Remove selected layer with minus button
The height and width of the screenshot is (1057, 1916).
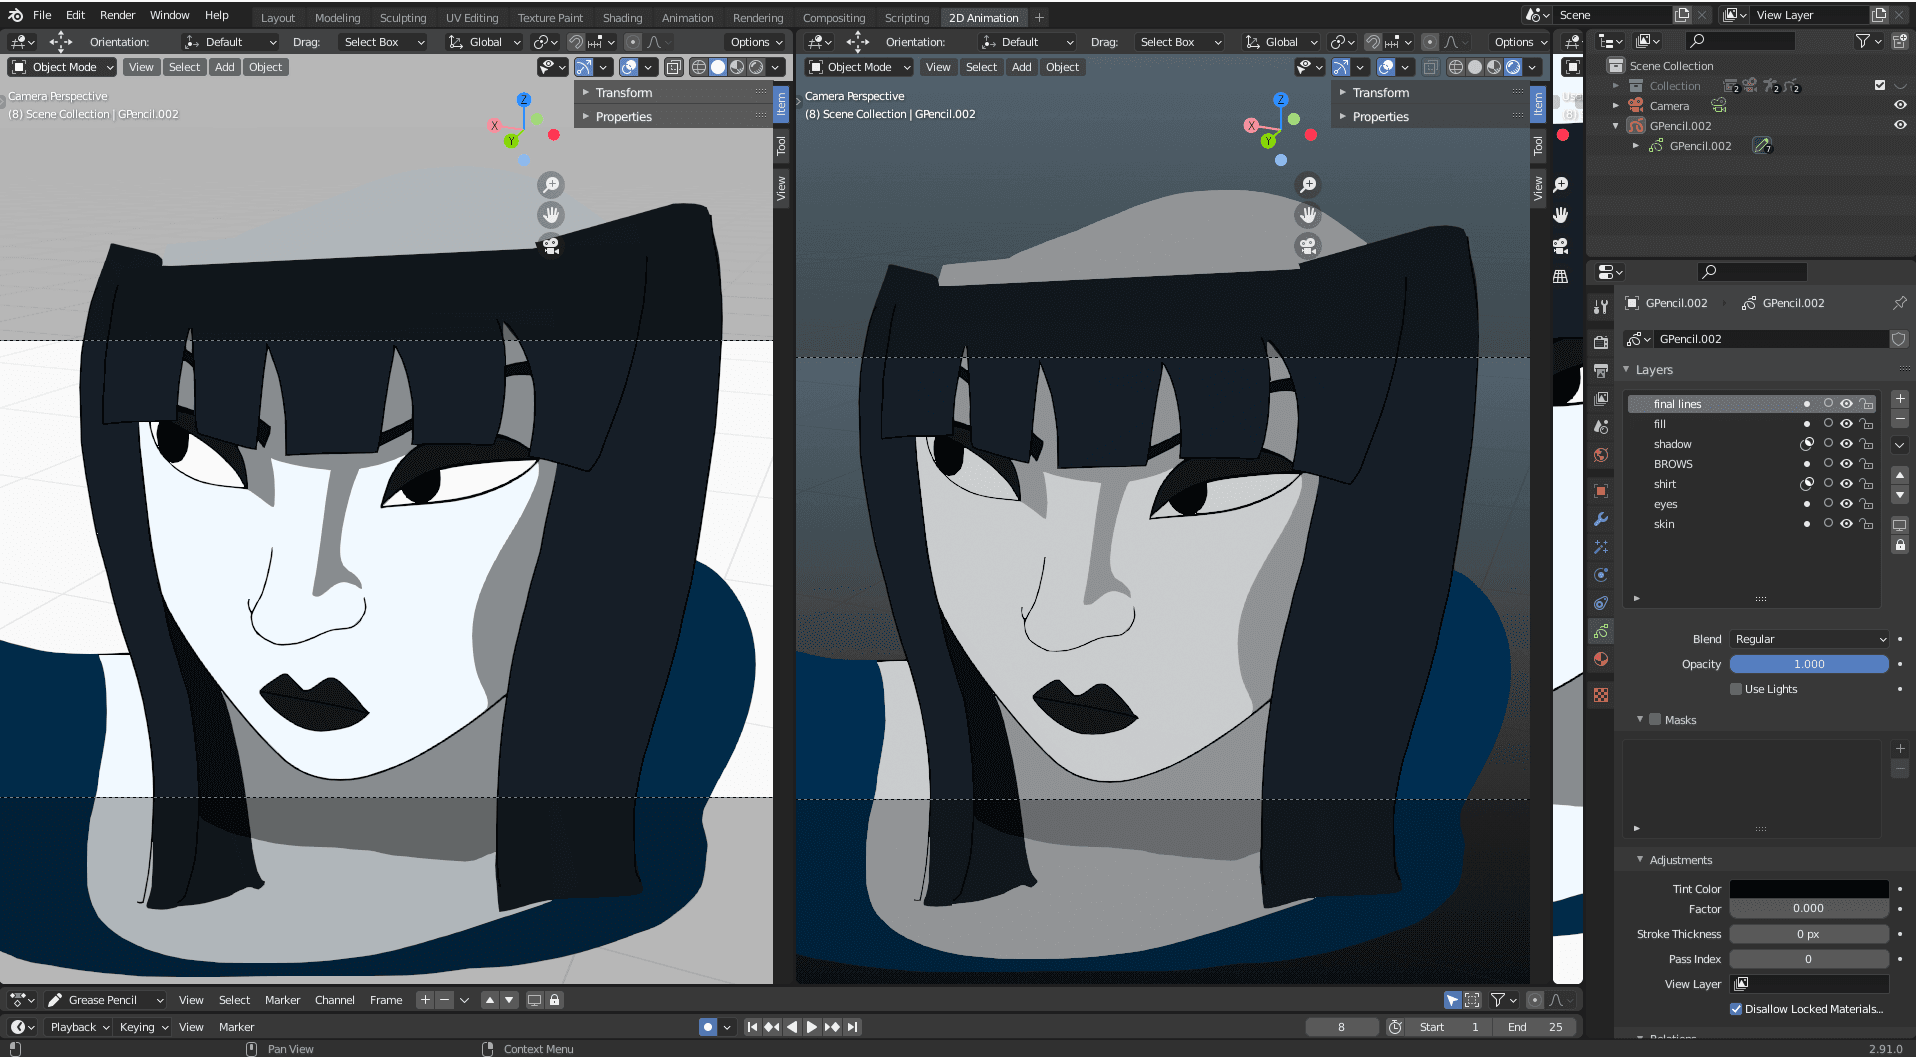tap(1900, 418)
